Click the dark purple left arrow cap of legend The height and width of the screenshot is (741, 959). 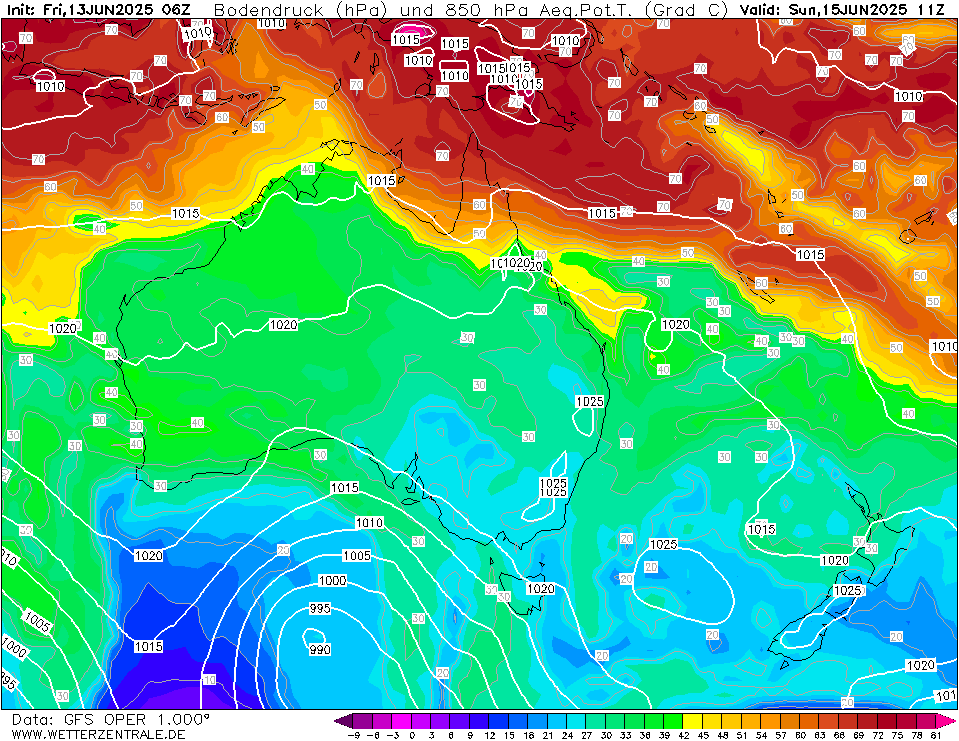pos(344,721)
